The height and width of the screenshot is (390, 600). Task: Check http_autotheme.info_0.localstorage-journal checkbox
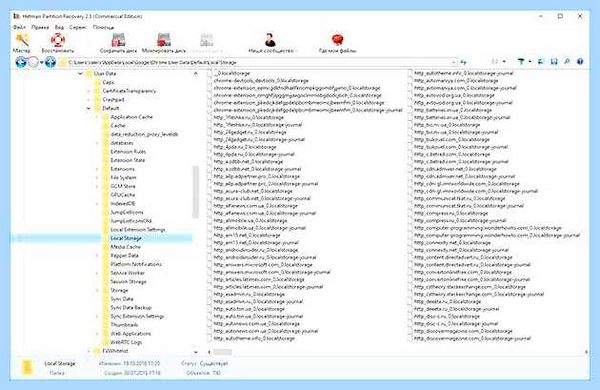[410, 73]
